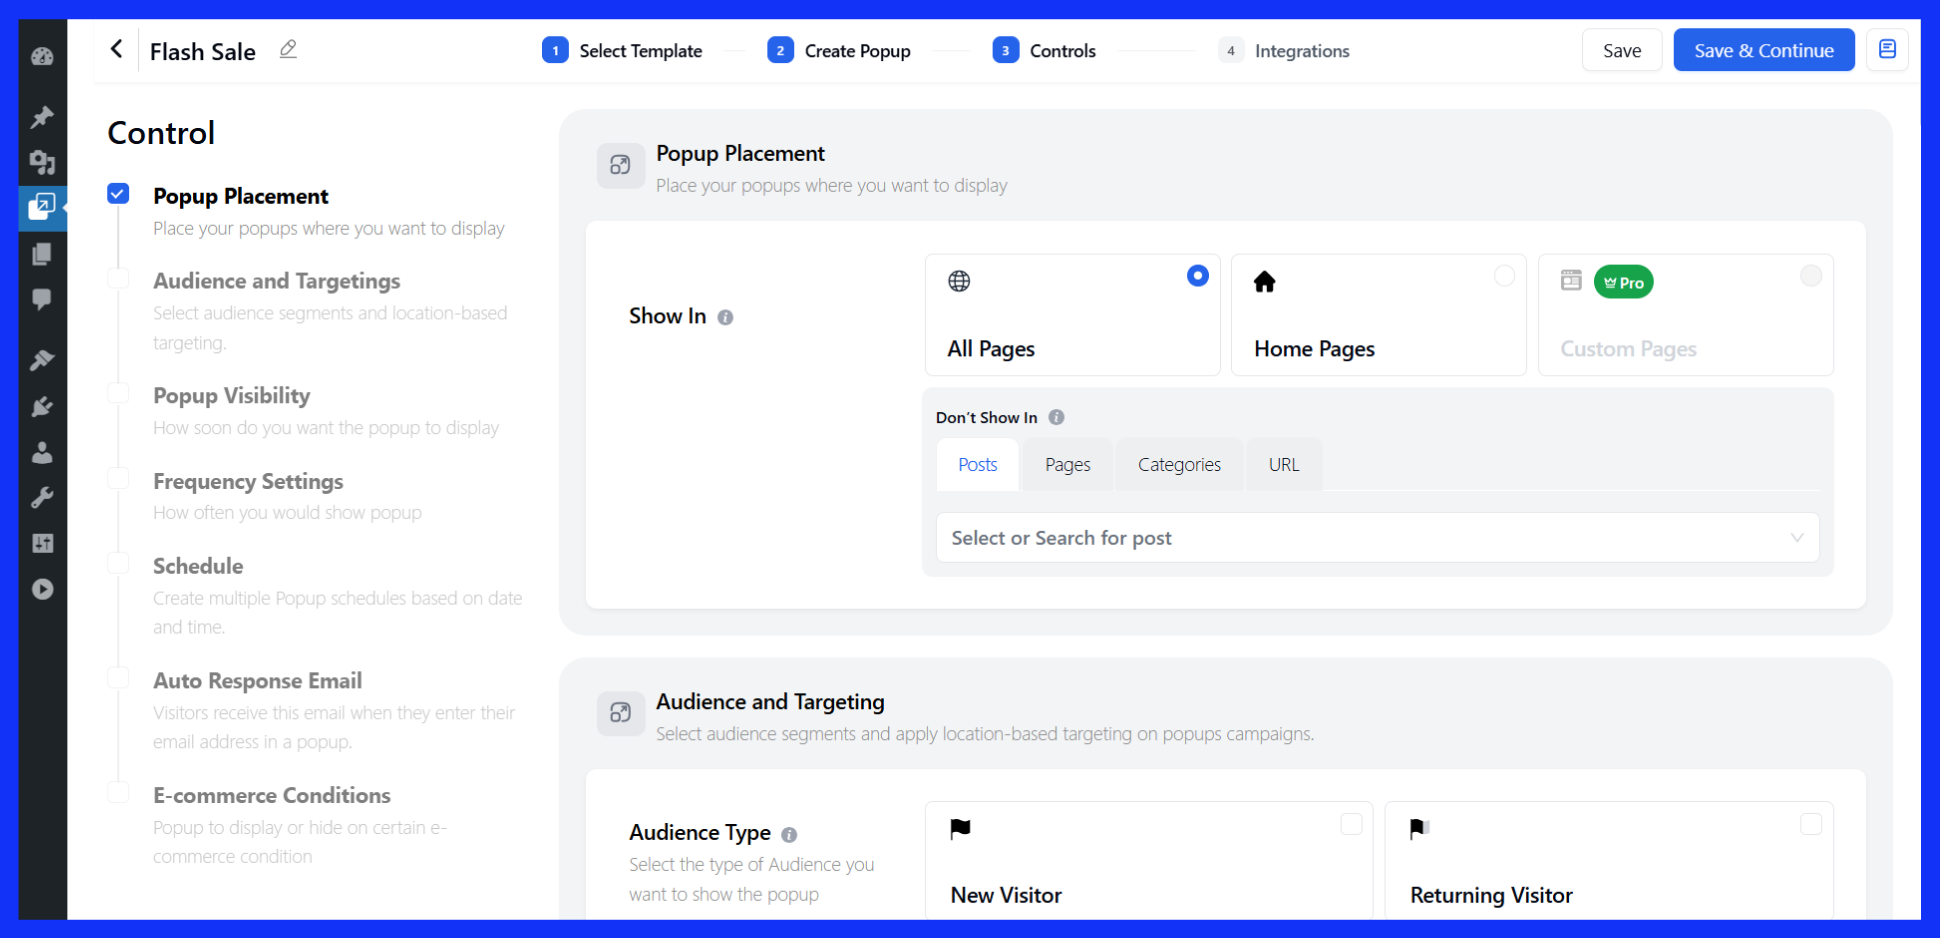Select the active popup builder sidebar icon

42,207
